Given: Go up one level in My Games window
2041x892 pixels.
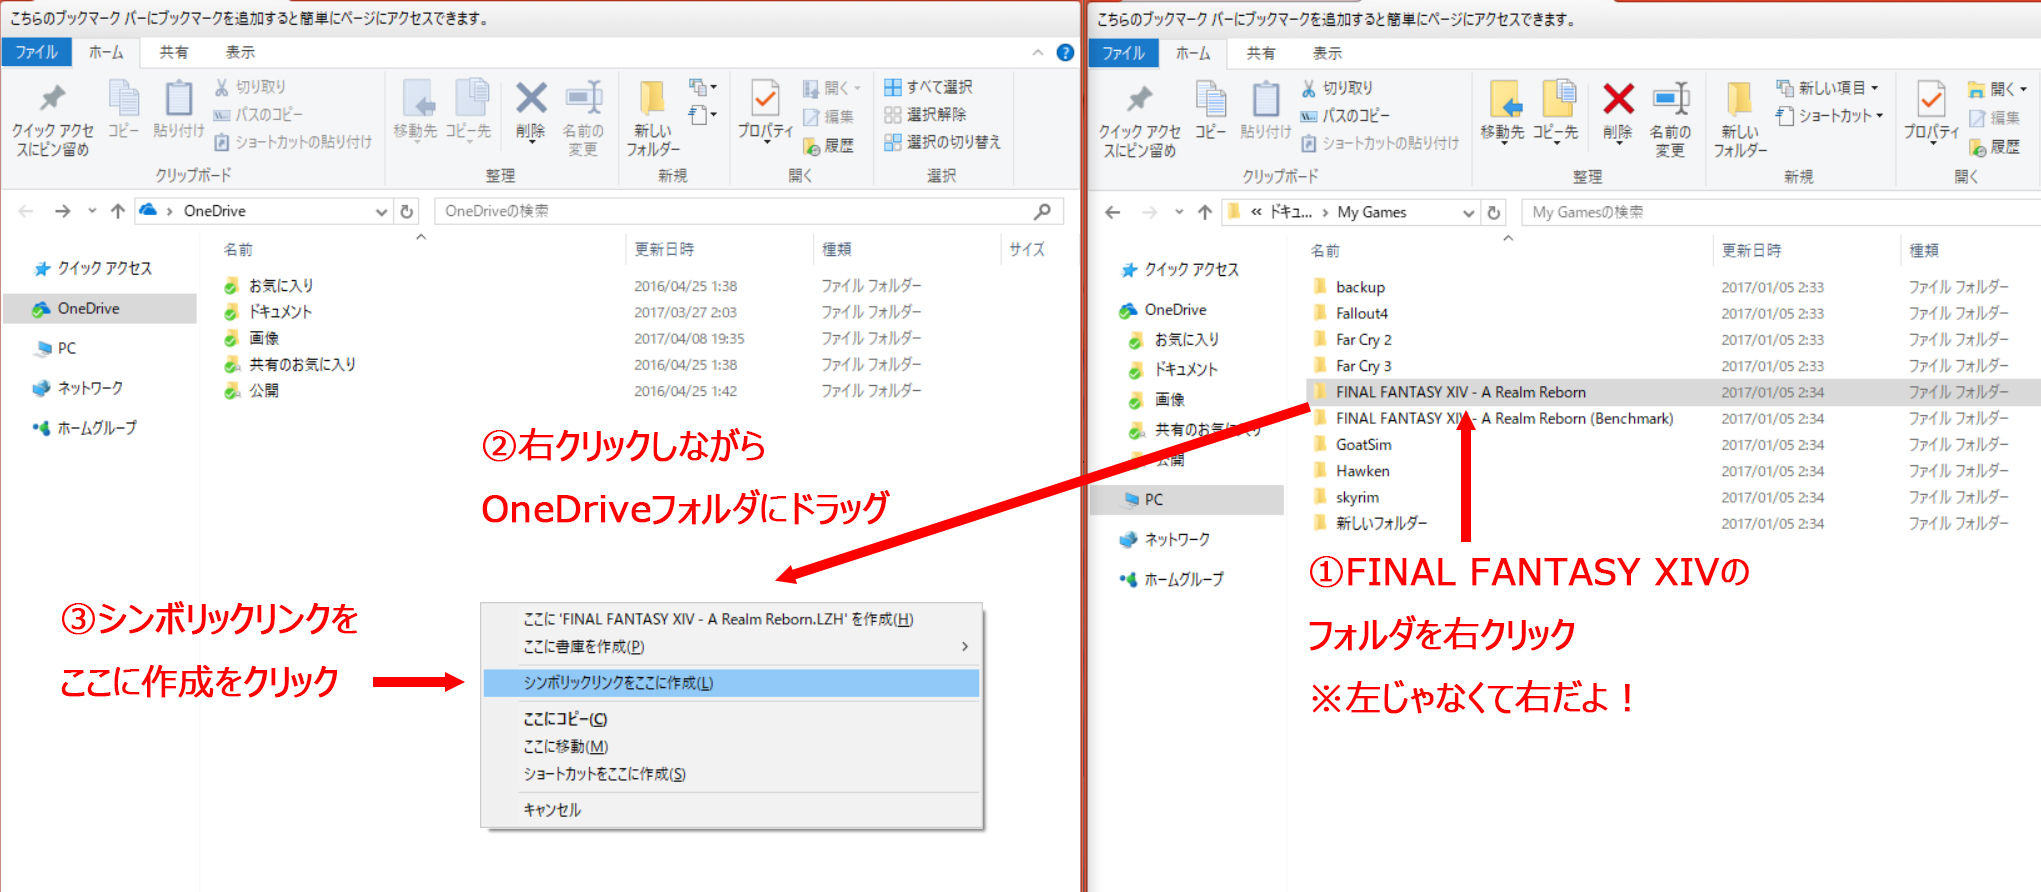Looking at the screenshot, I should (x=1205, y=212).
